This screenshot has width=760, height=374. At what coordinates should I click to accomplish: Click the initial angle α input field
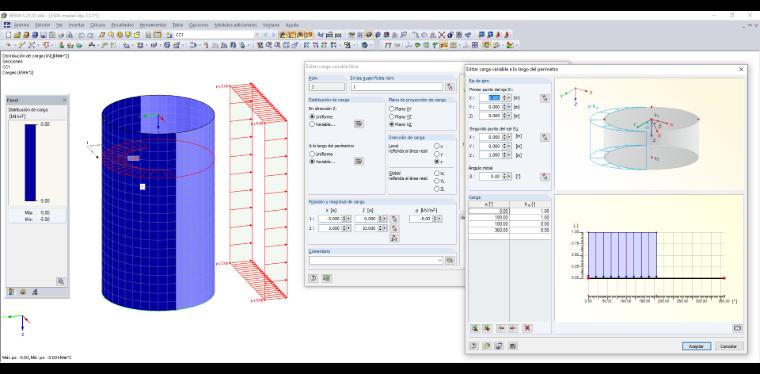click(x=490, y=177)
